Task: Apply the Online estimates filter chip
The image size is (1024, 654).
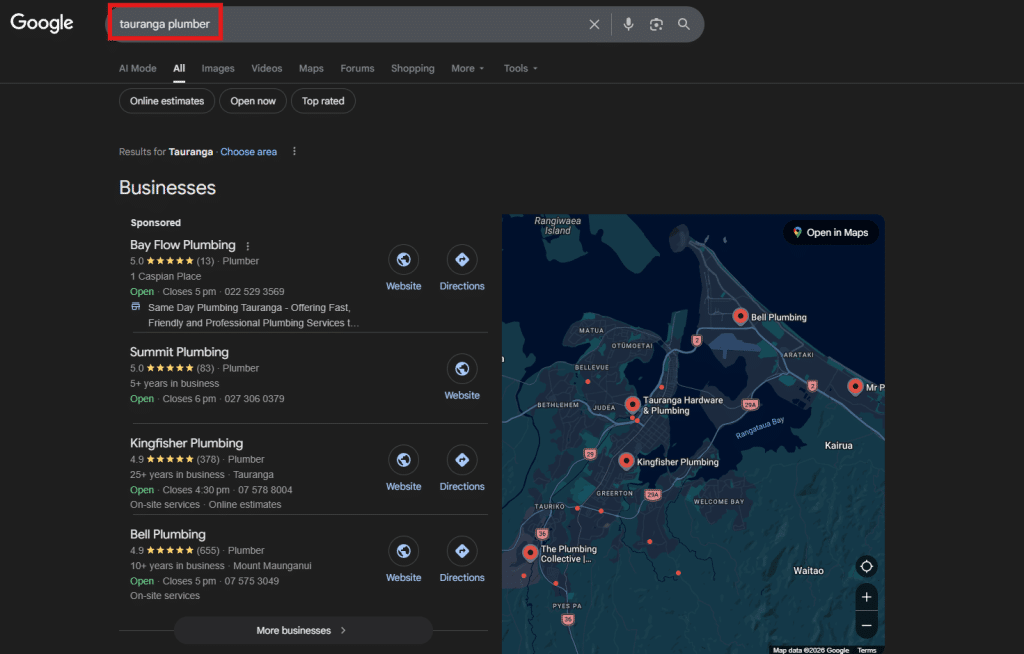Action: coord(167,101)
